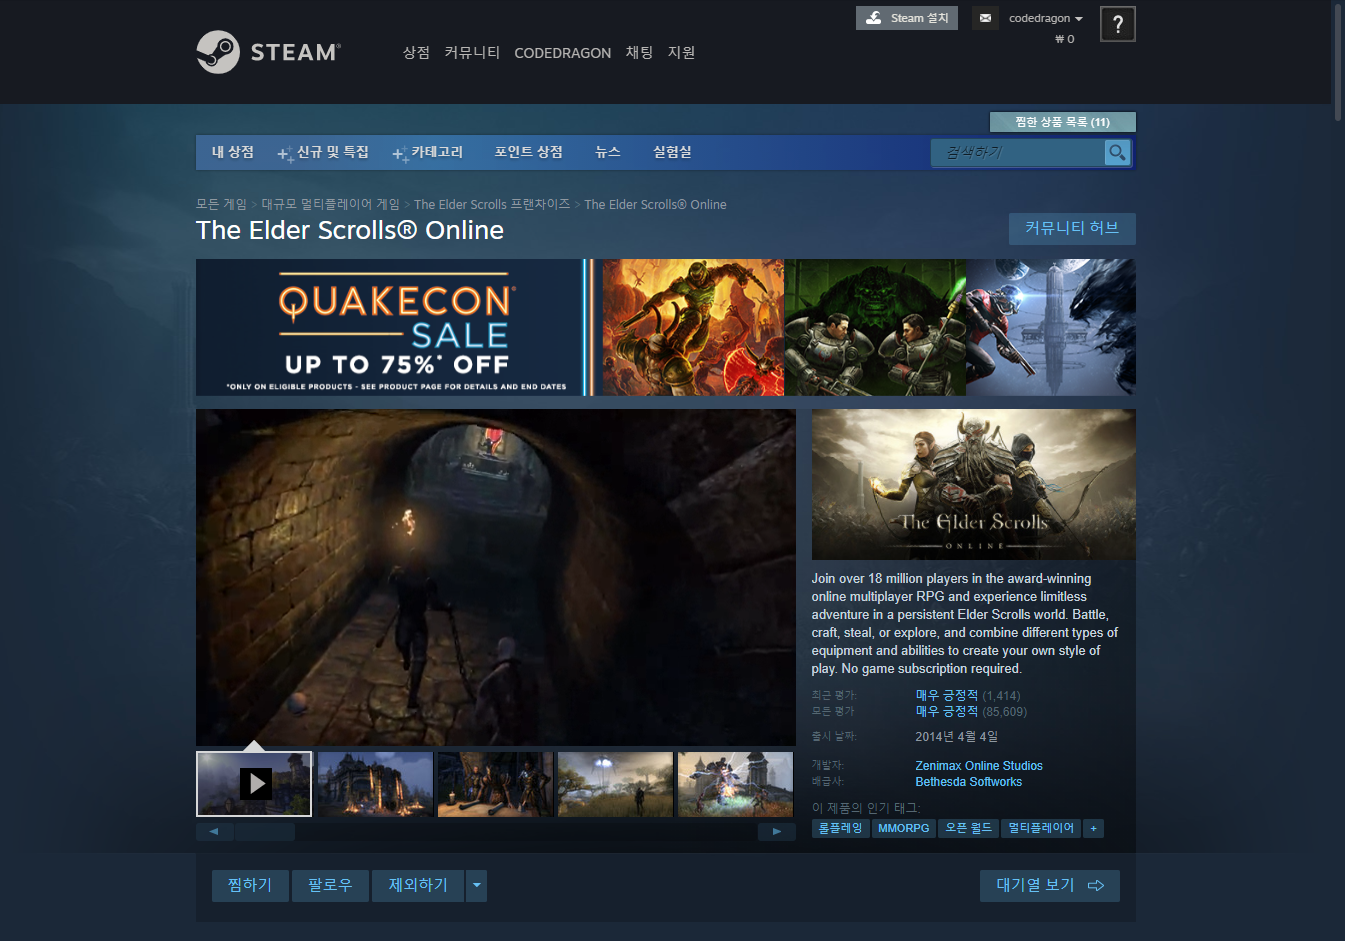
Task: Click right arrow of thumbnail strip
Action: click(x=777, y=831)
